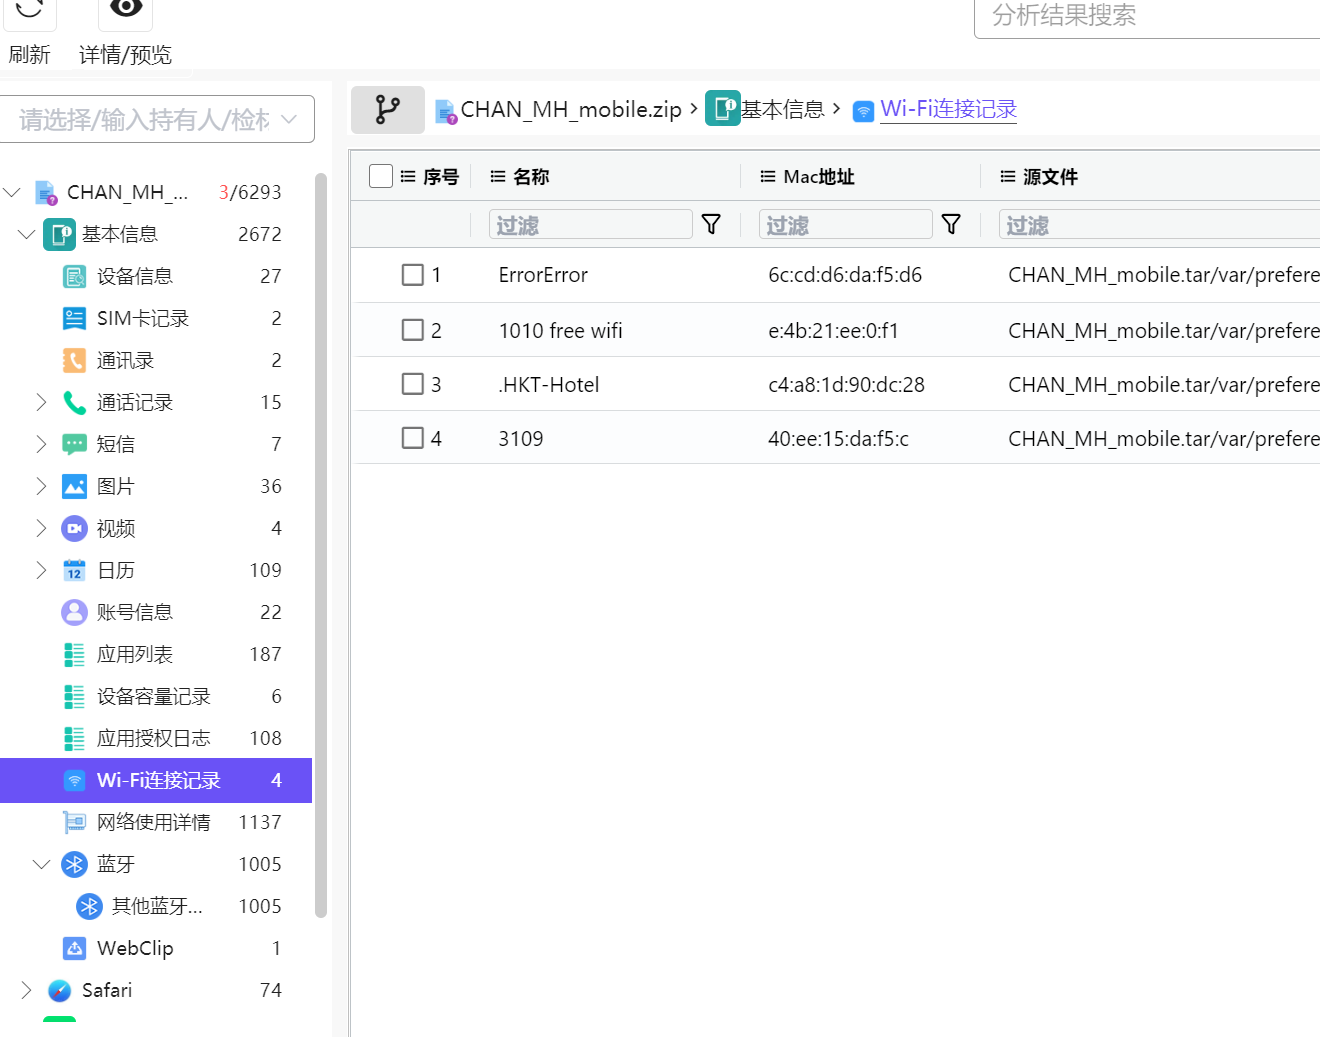
Task: Click the 序号 column header
Action: (x=440, y=177)
